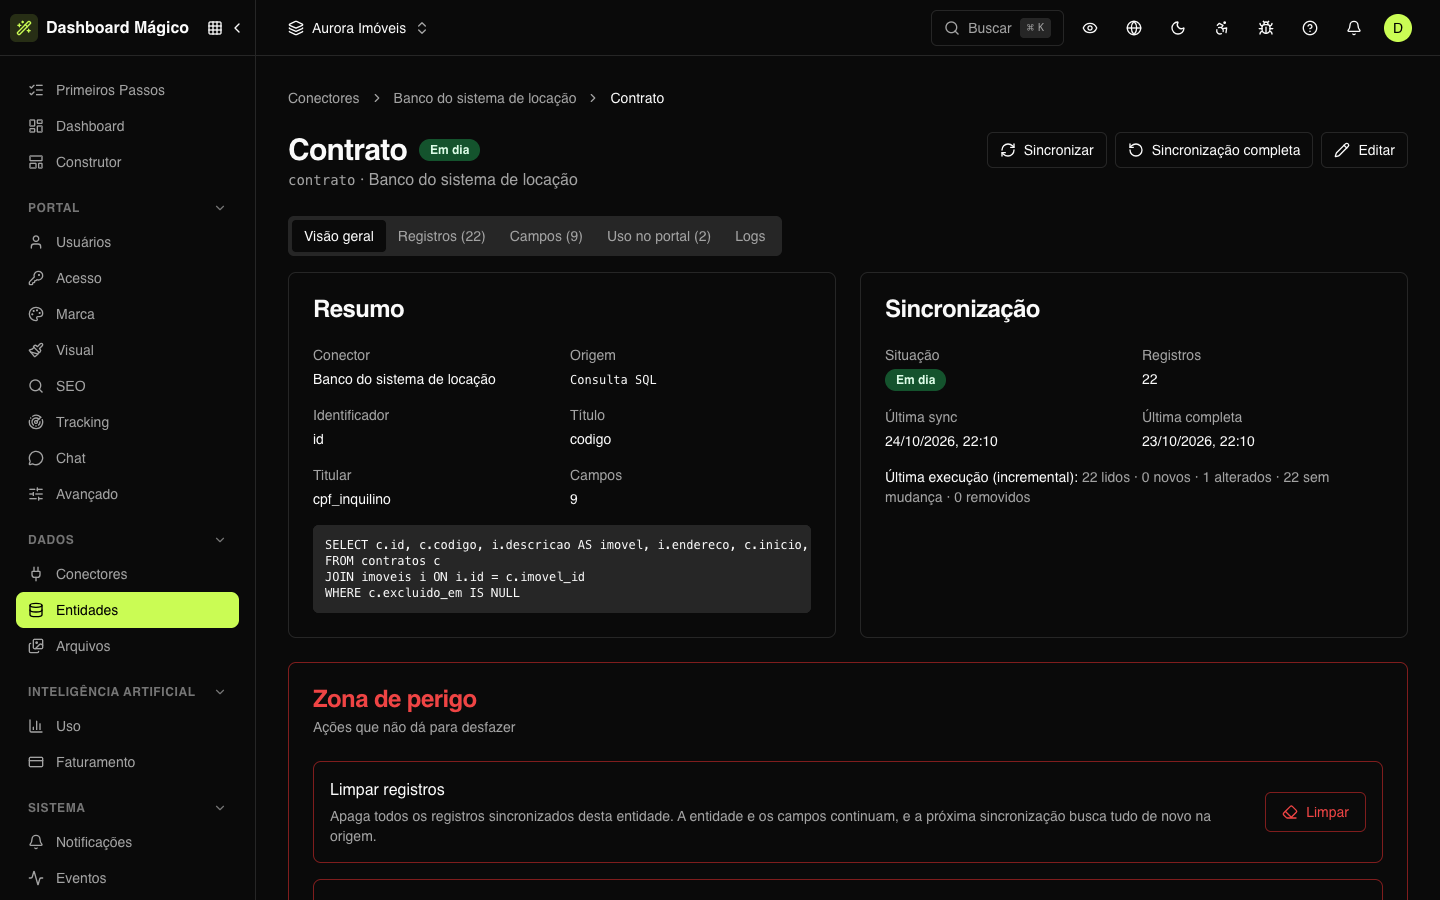Click the 24/10/2026, 22:10 última sync value
The width and height of the screenshot is (1440, 900).
(x=941, y=441)
